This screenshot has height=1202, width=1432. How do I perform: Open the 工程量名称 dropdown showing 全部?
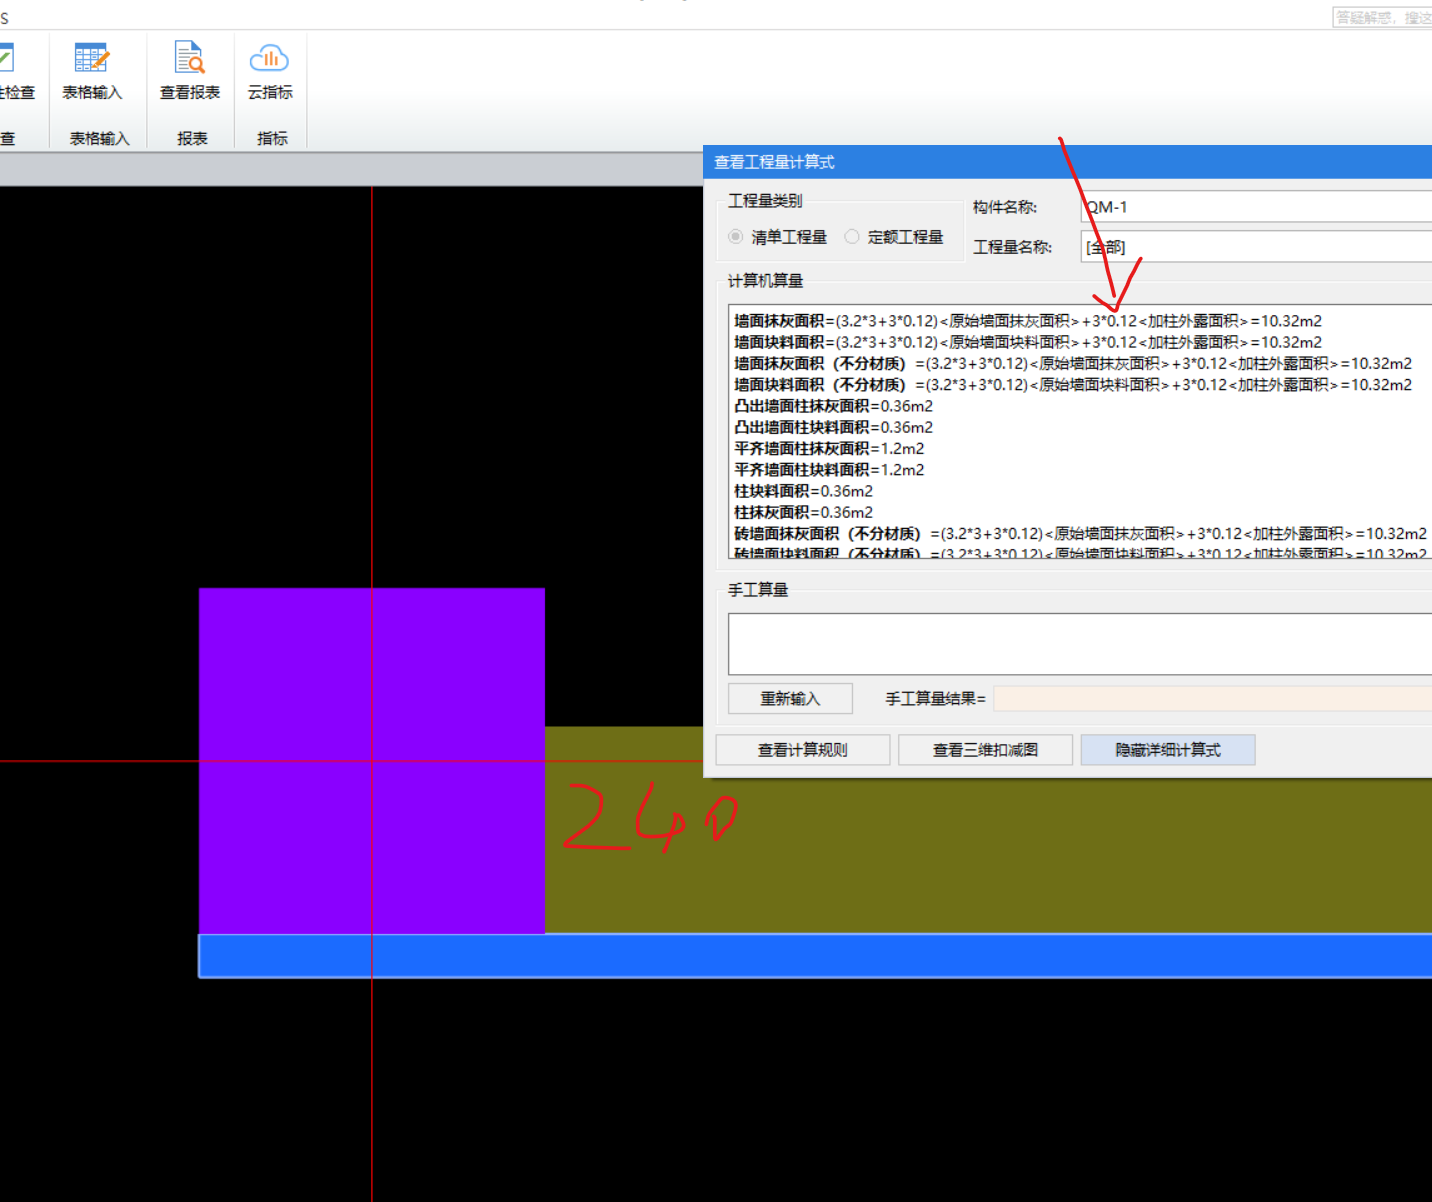1256,247
